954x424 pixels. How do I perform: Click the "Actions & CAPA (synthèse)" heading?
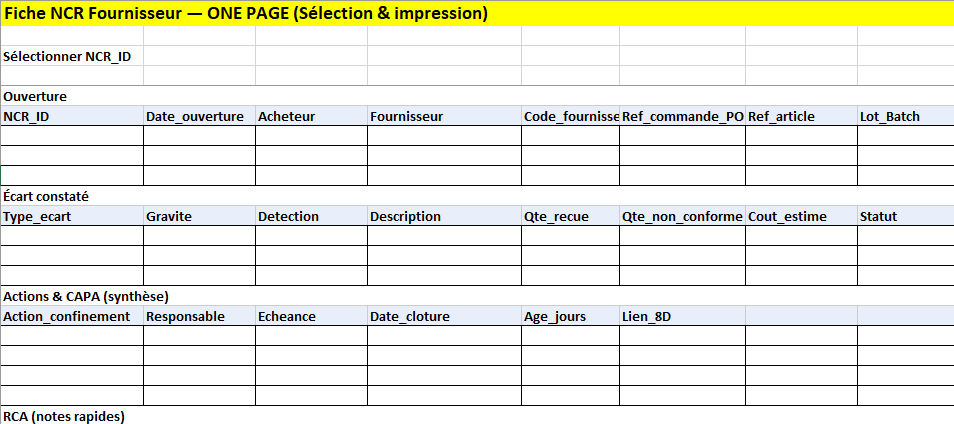click(x=86, y=296)
